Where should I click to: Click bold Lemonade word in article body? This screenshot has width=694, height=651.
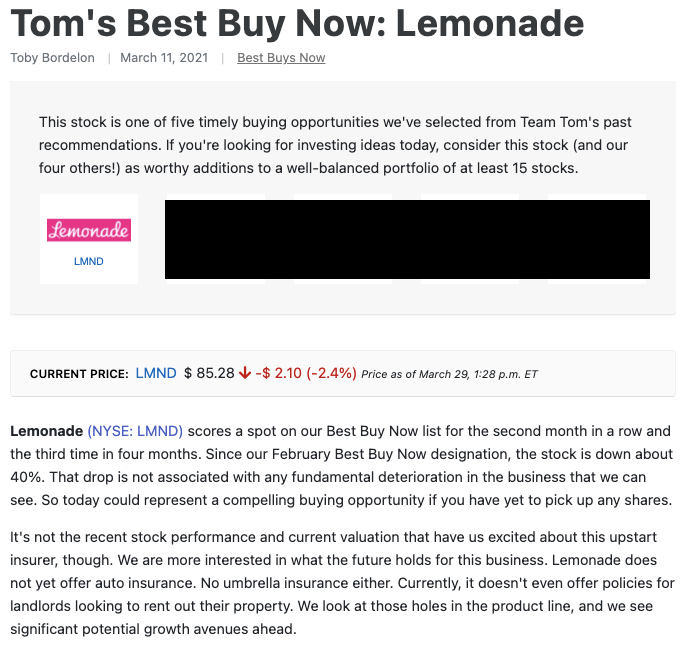[x=46, y=431]
